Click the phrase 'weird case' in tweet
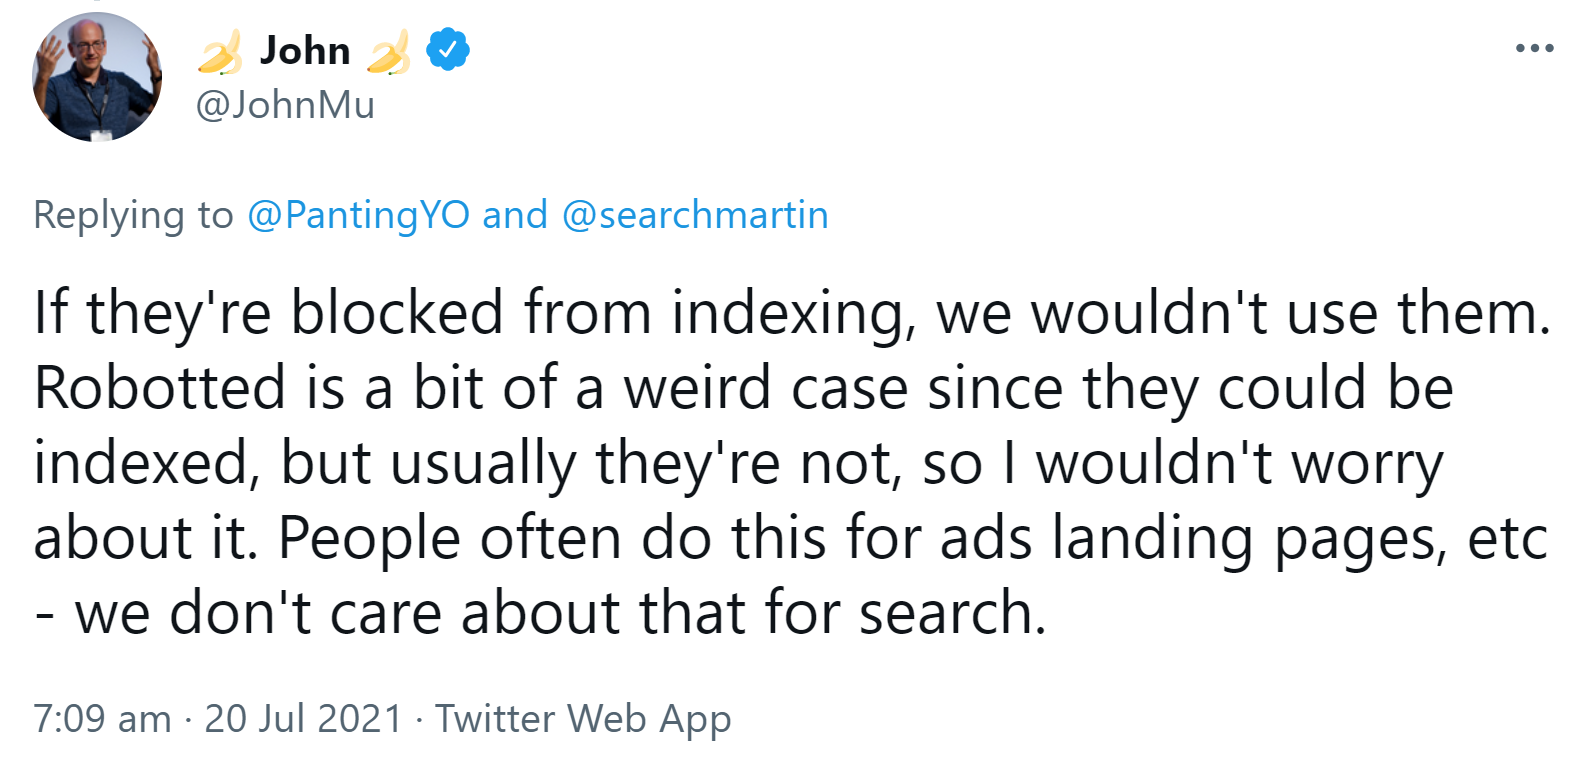This screenshot has height=769, width=1590. [765, 388]
